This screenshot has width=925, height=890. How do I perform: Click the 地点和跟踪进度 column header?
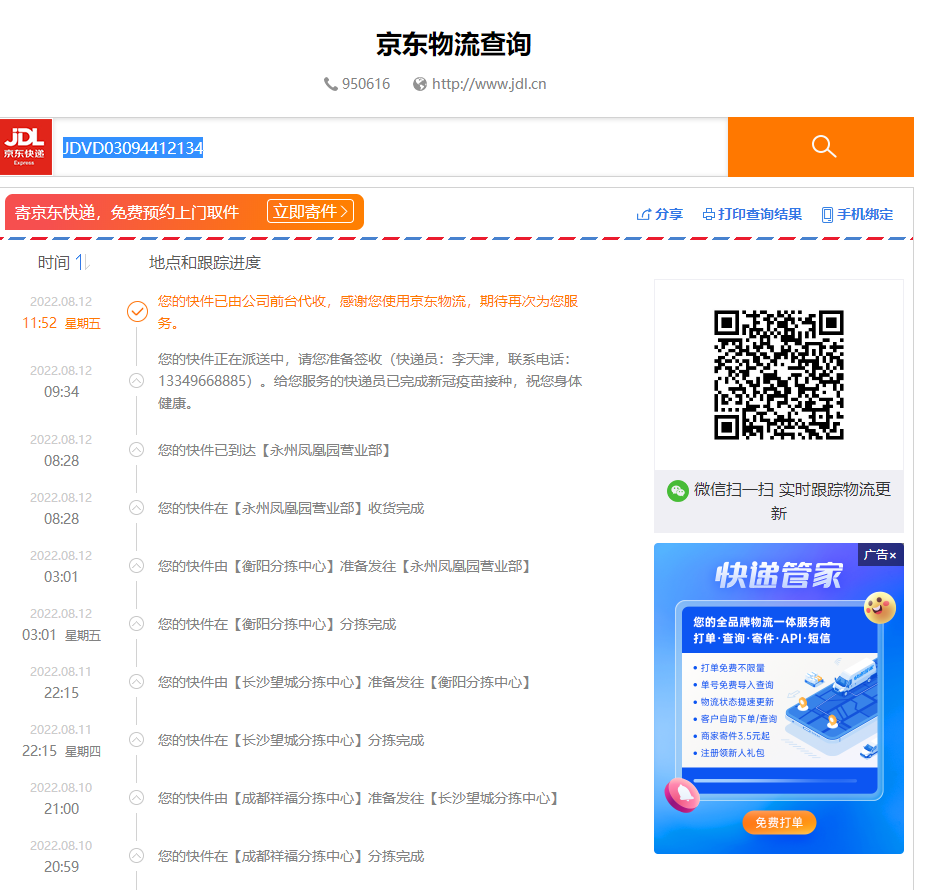(205, 262)
